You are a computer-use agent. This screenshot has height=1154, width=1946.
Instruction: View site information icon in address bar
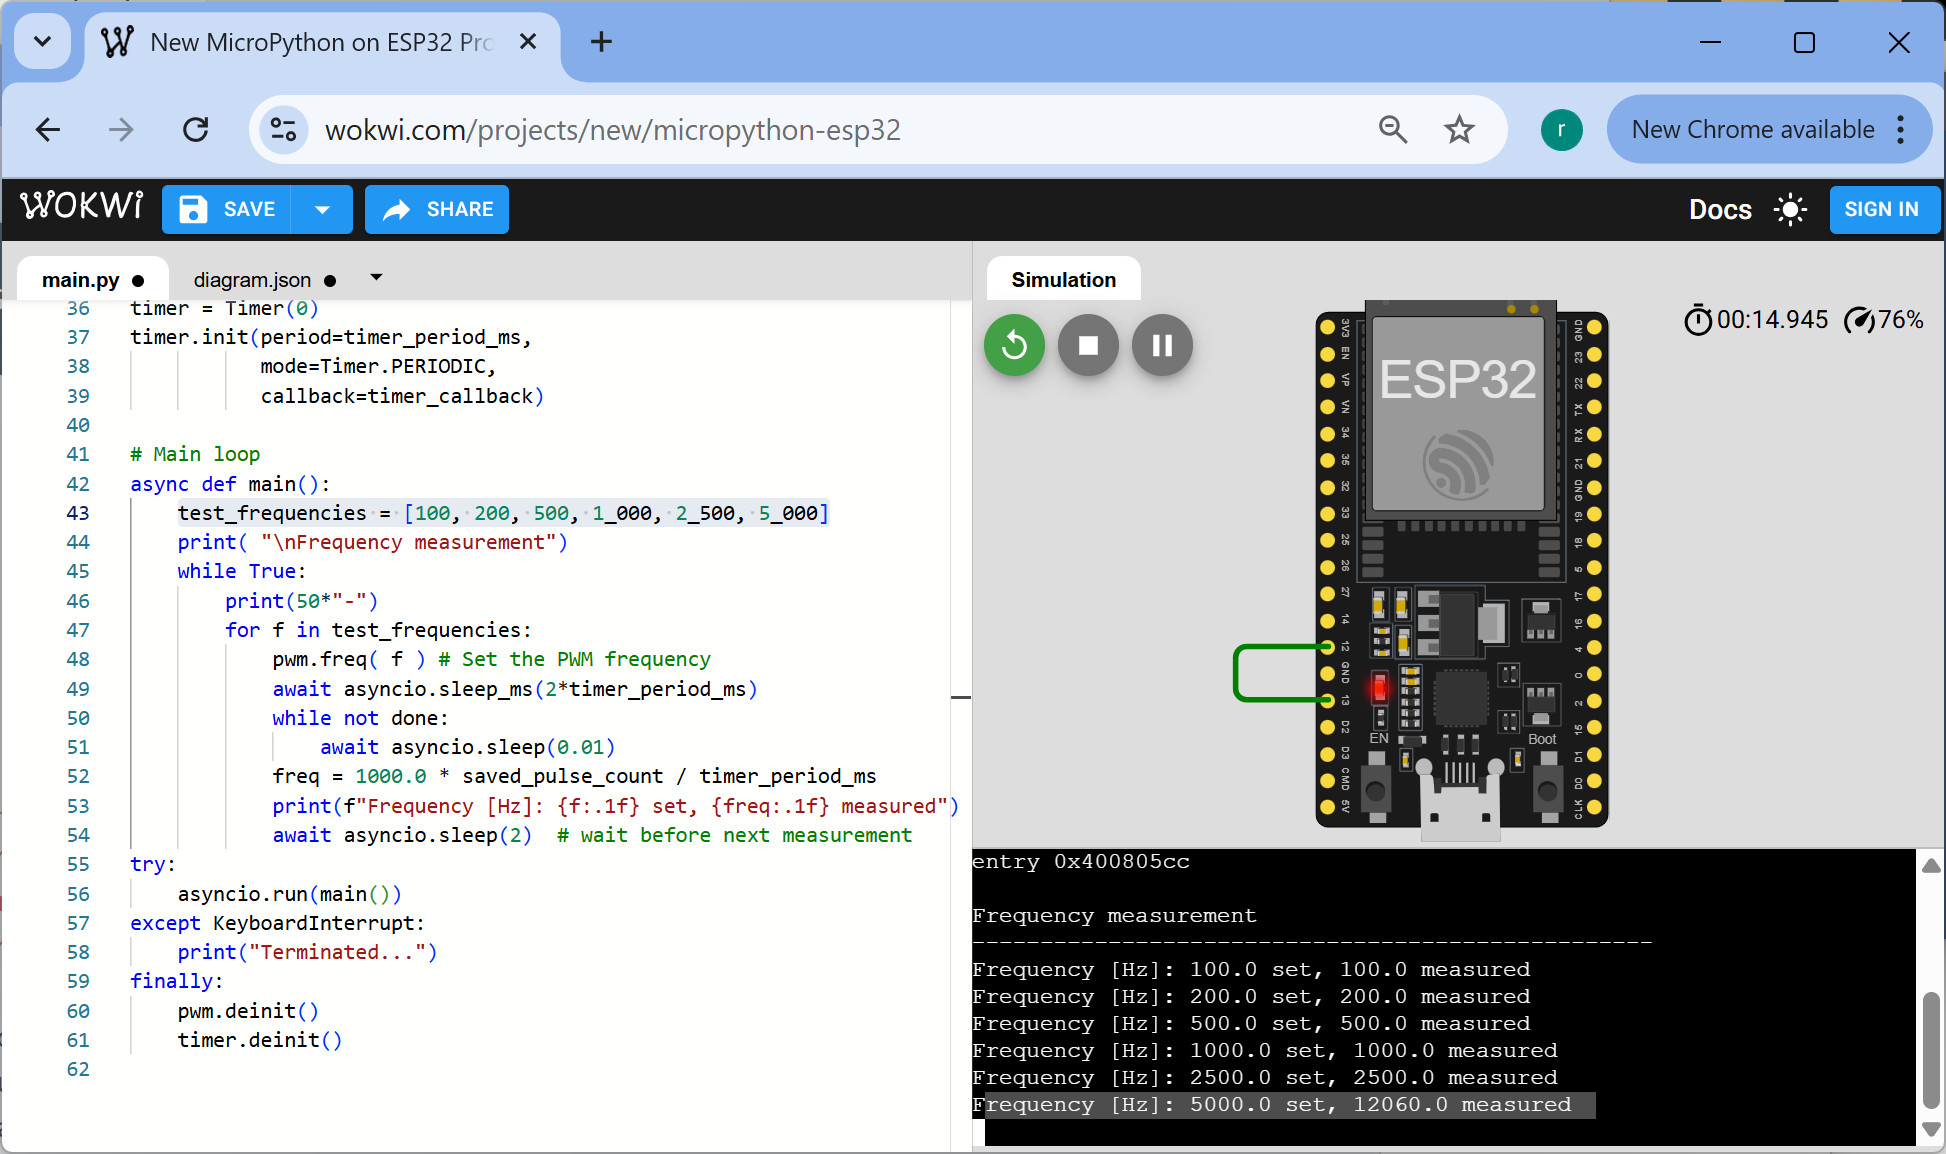click(283, 130)
